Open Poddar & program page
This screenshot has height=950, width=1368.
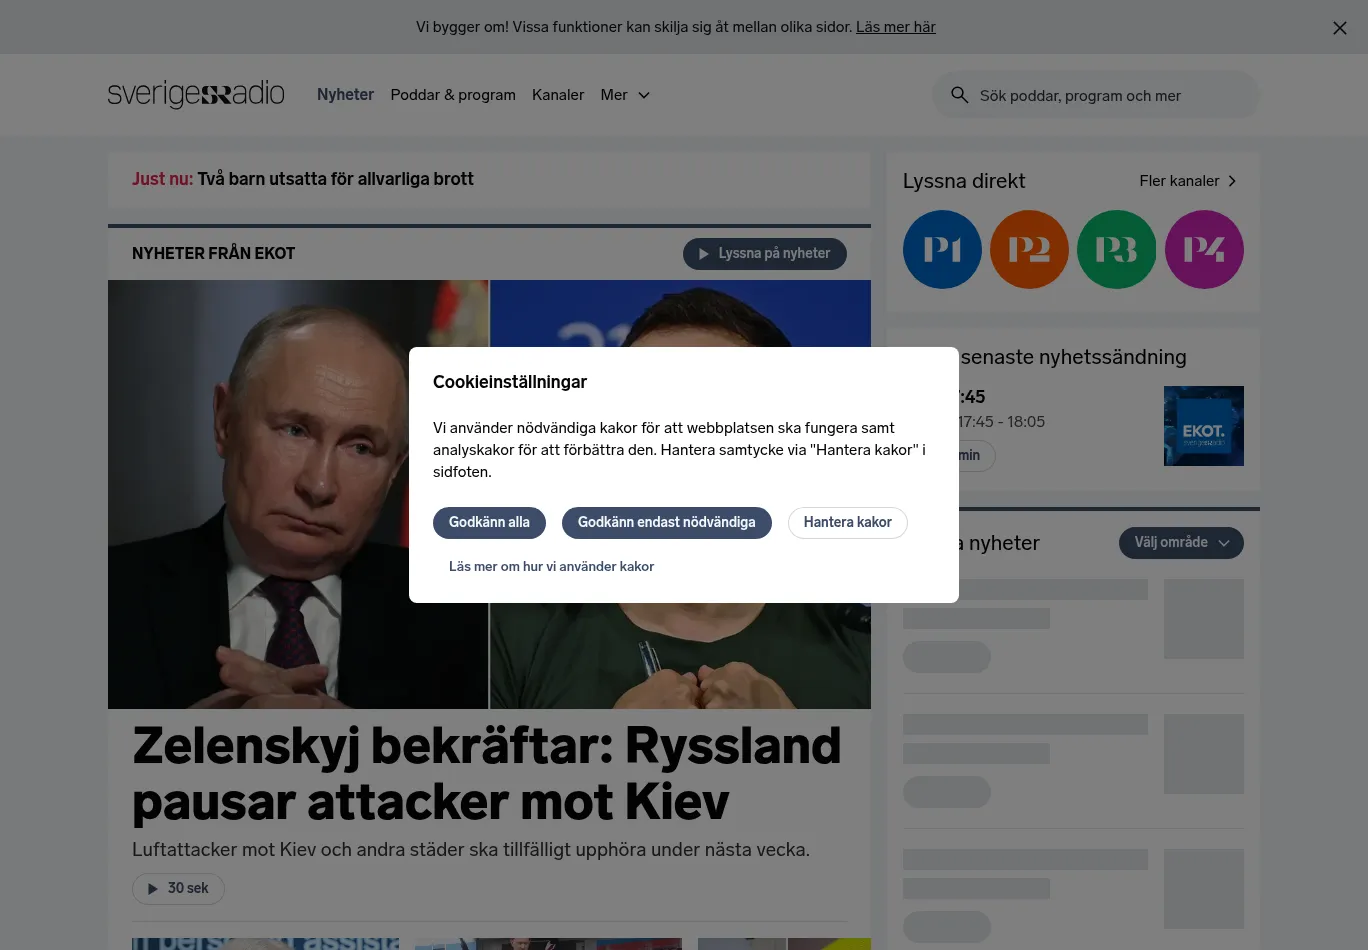(453, 95)
